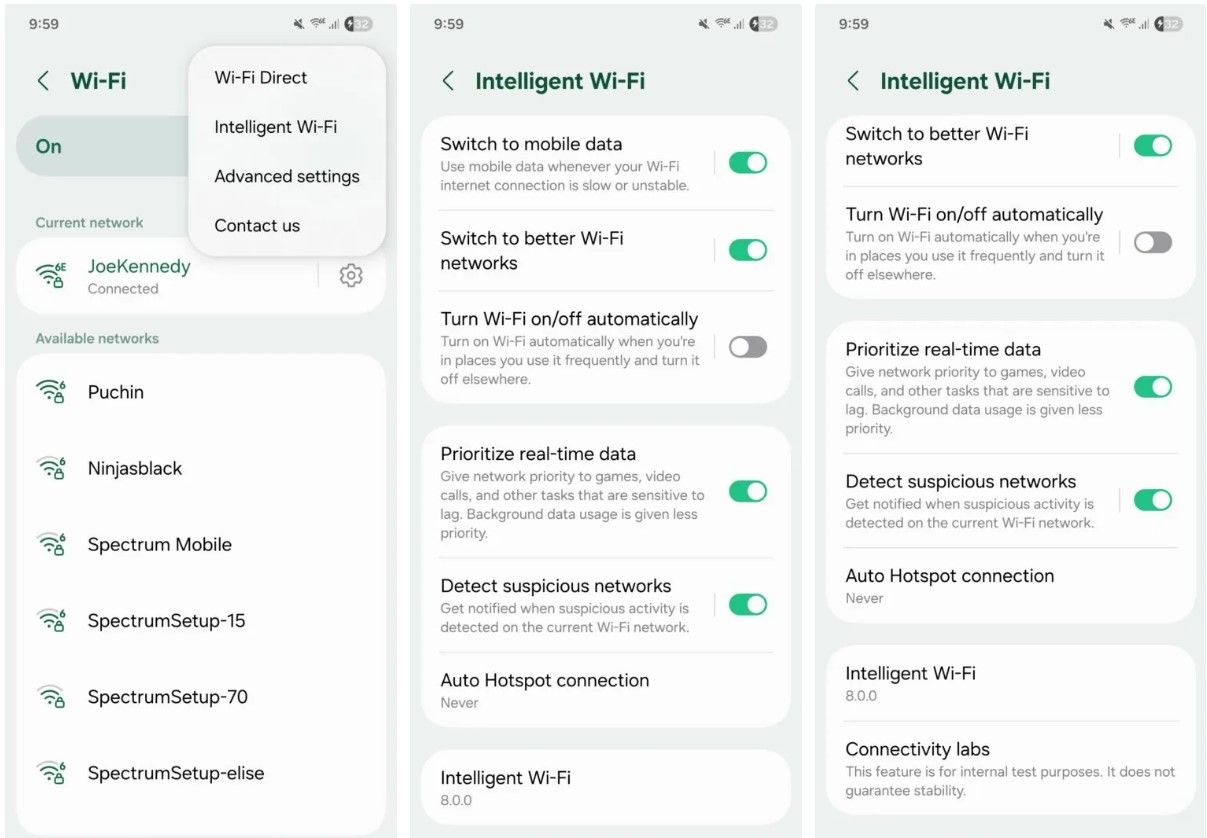Image resolution: width=1207 pixels, height=838 pixels.
Task: Go back from the middle Intelligent Wi-Fi screen
Action: coord(448,81)
